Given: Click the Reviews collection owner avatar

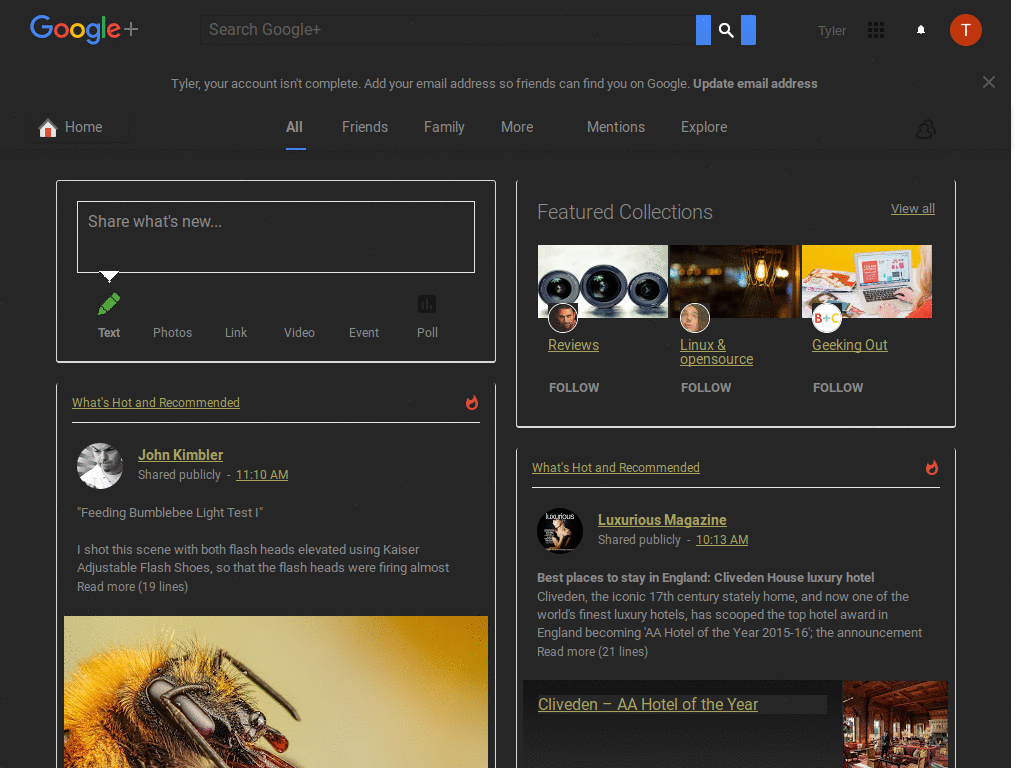Looking at the screenshot, I should point(562,318).
